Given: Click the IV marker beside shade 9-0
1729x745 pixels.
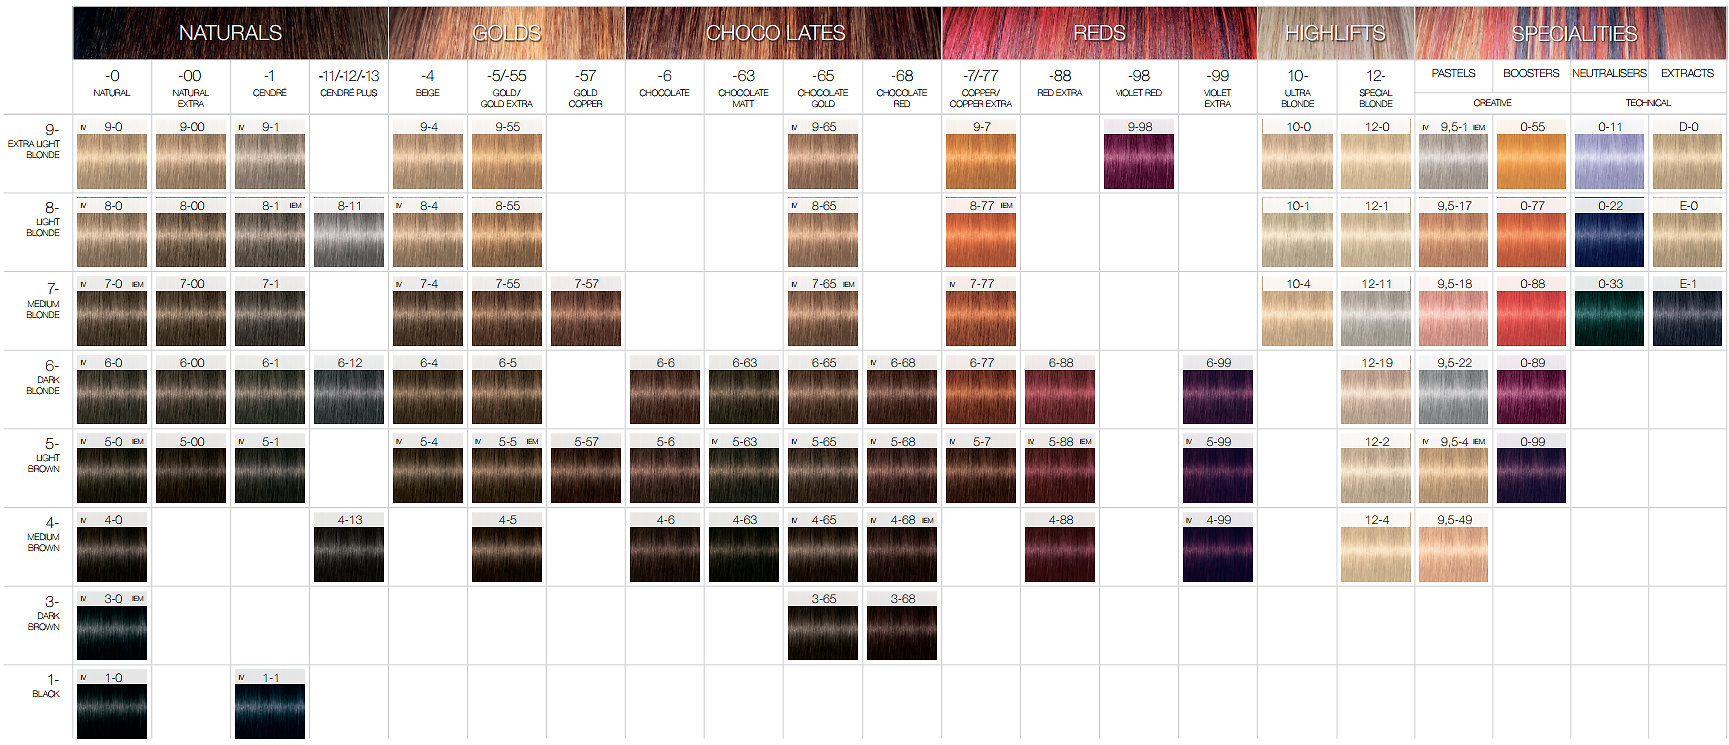Looking at the screenshot, I should 85,128.
